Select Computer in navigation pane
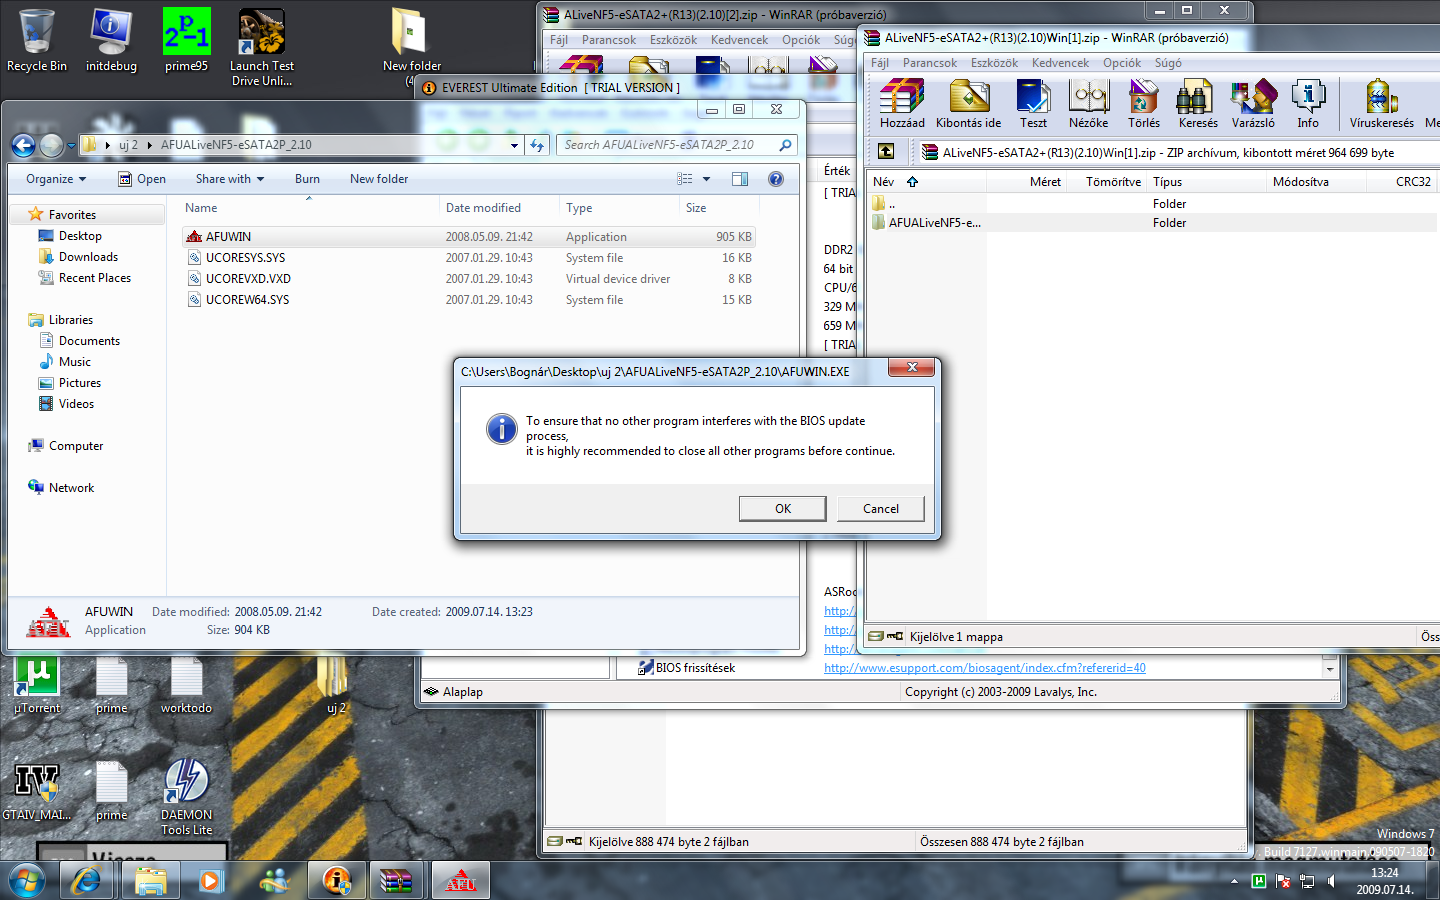Viewport: 1440px width, 900px height. point(75,446)
